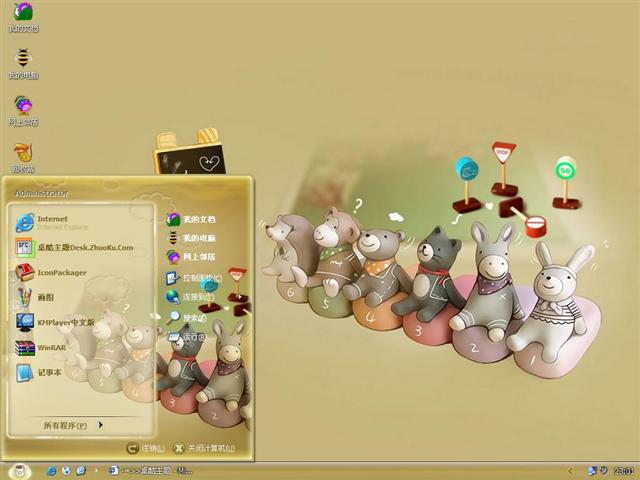Switch to the 桌酷主题 taskbar window
This screenshot has width=640, height=480.
coord(150,471)
